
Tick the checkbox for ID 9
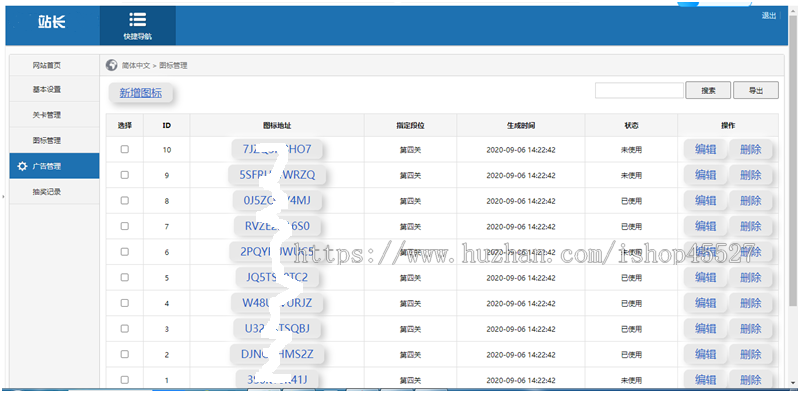click(124, 175)
